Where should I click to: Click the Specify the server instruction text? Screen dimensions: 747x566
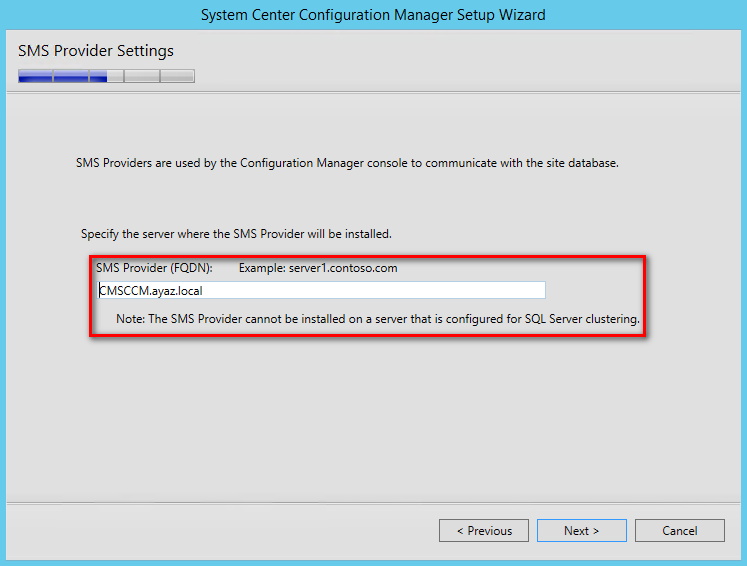click(x=236, y=234)
